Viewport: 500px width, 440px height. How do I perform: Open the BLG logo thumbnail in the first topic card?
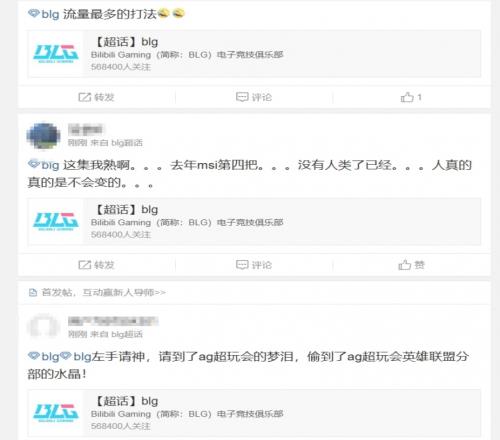pos(56,54)
